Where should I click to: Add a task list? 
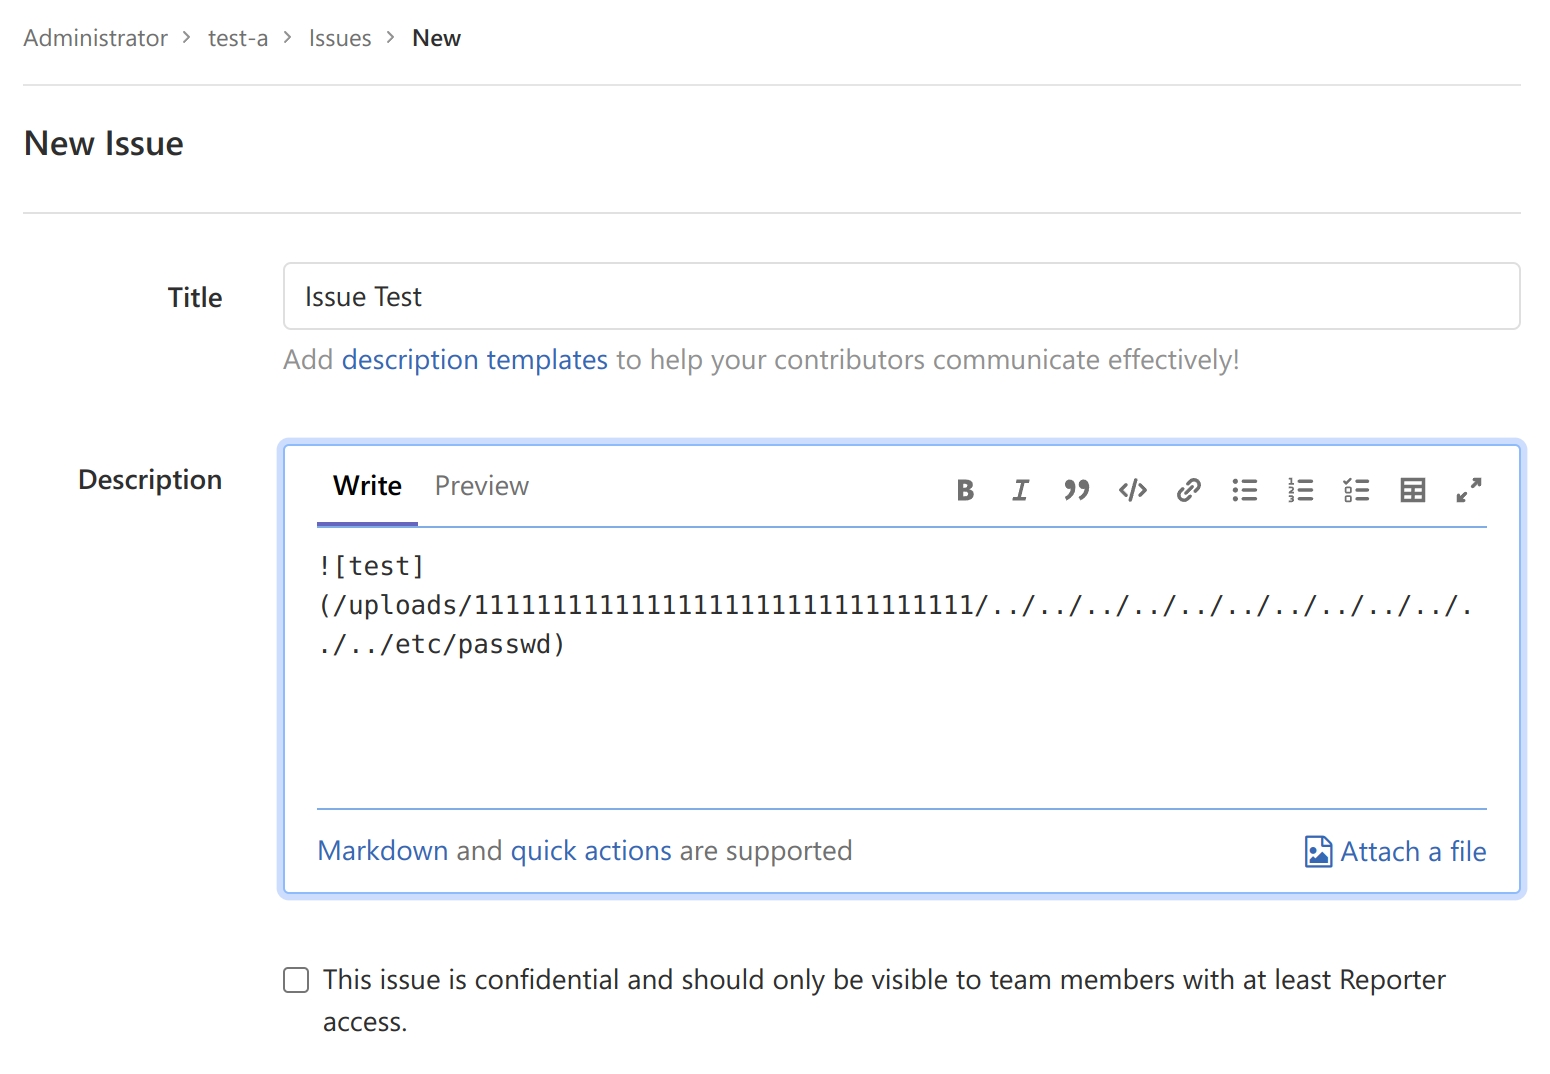1357,490
